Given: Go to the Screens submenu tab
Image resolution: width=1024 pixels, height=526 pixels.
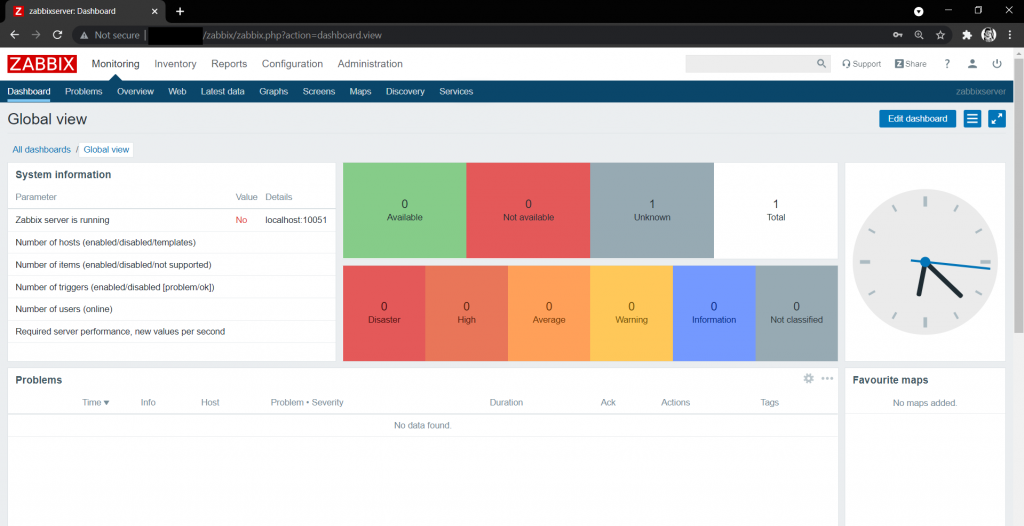Looking at the screenshot, I should (319, 91).
